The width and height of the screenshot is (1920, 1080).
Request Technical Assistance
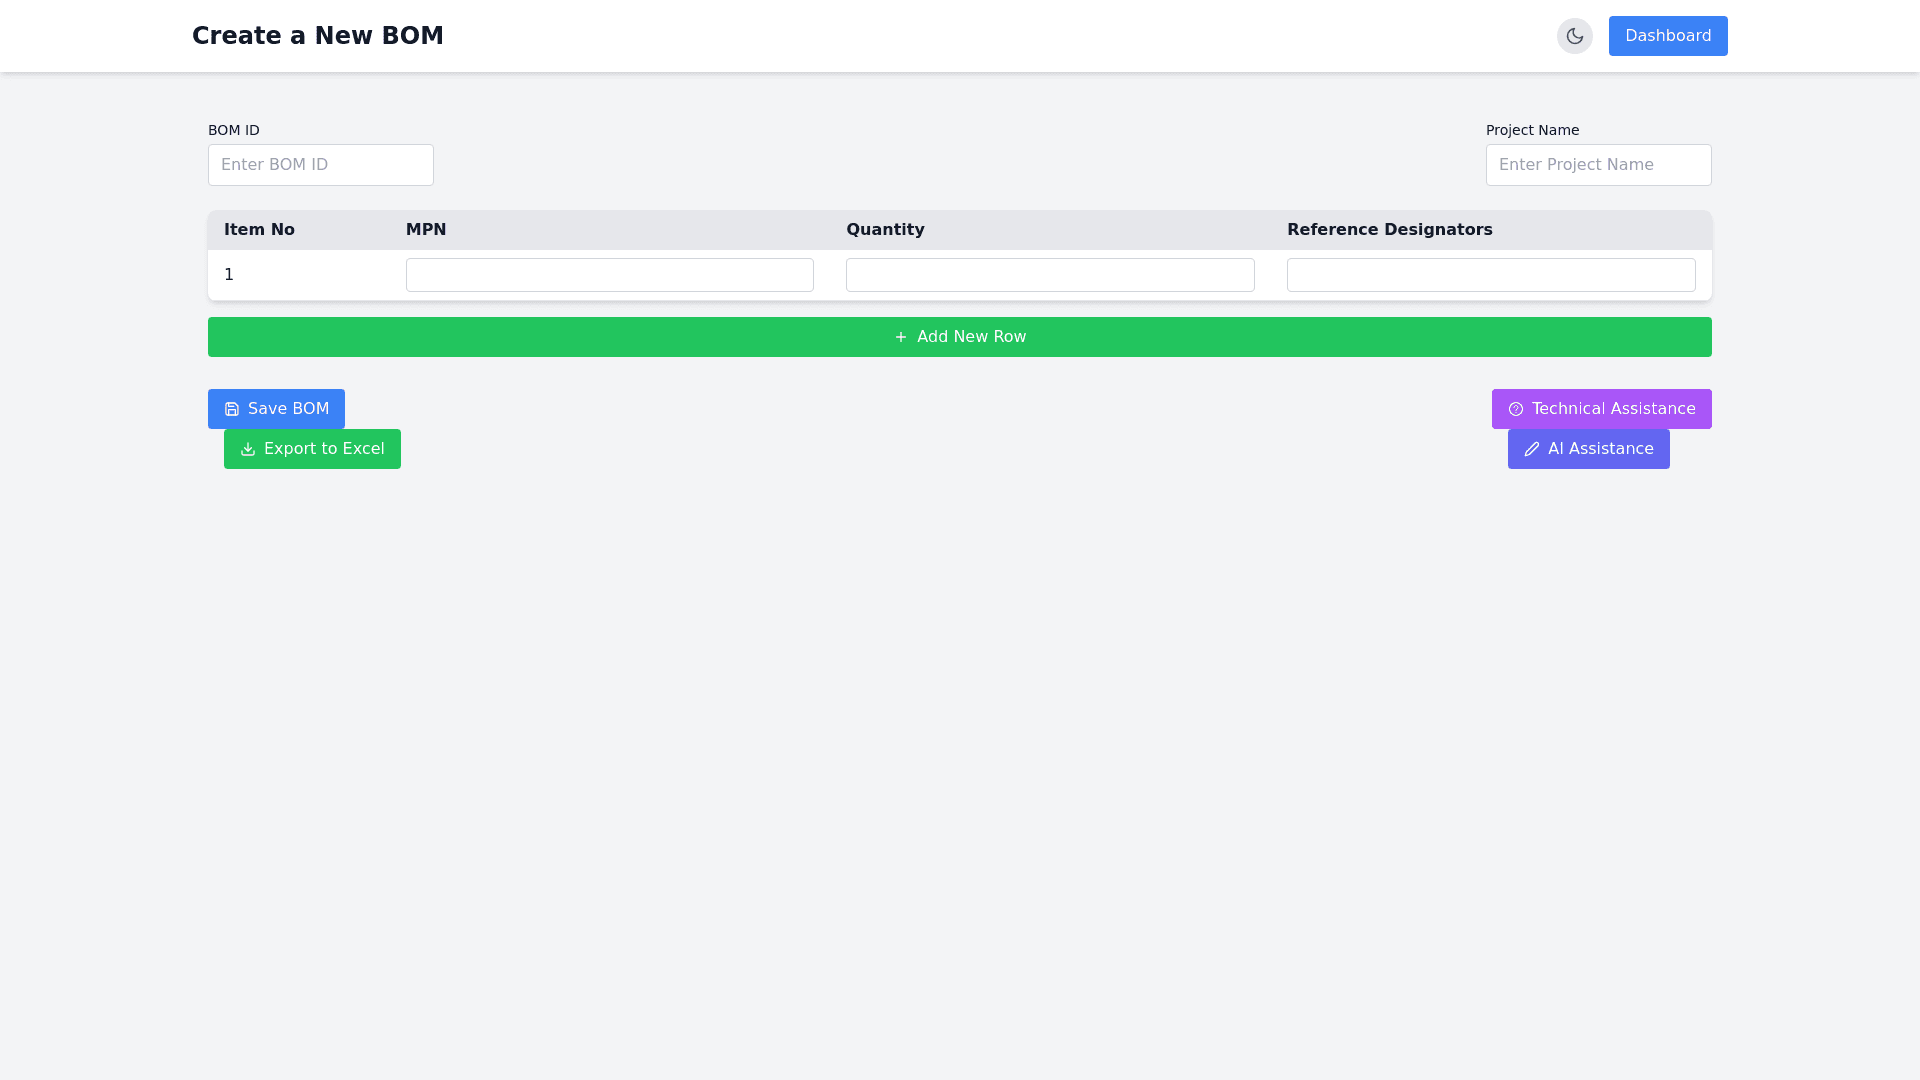pos(1601,409)
